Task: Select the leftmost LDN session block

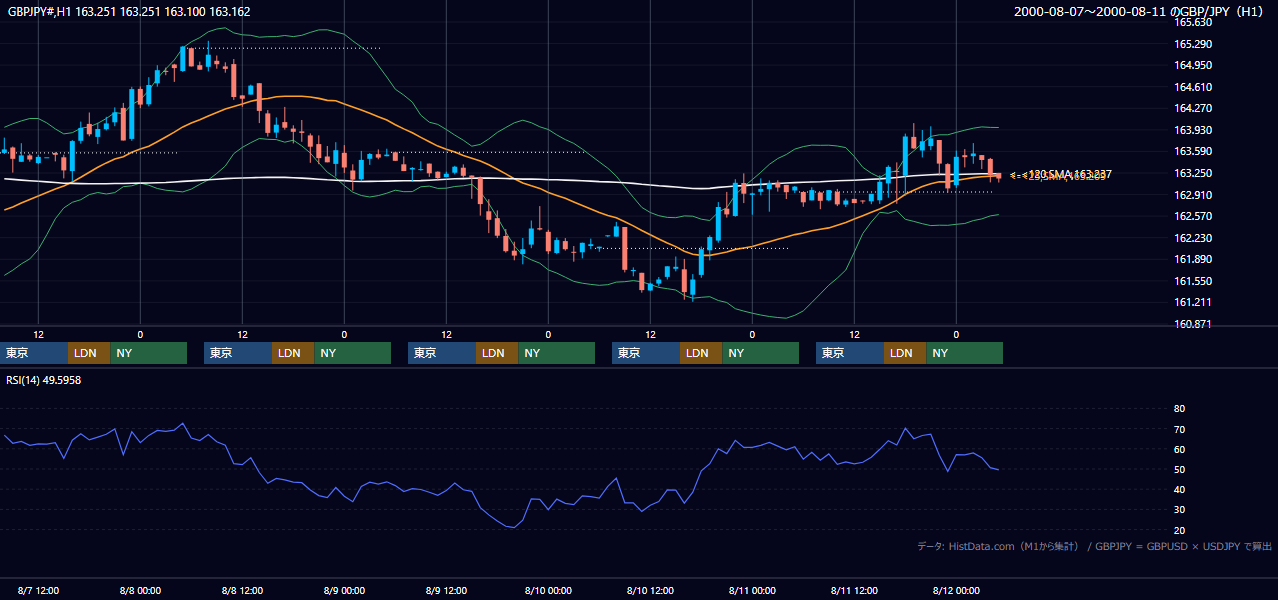Action: coord(89,353)
